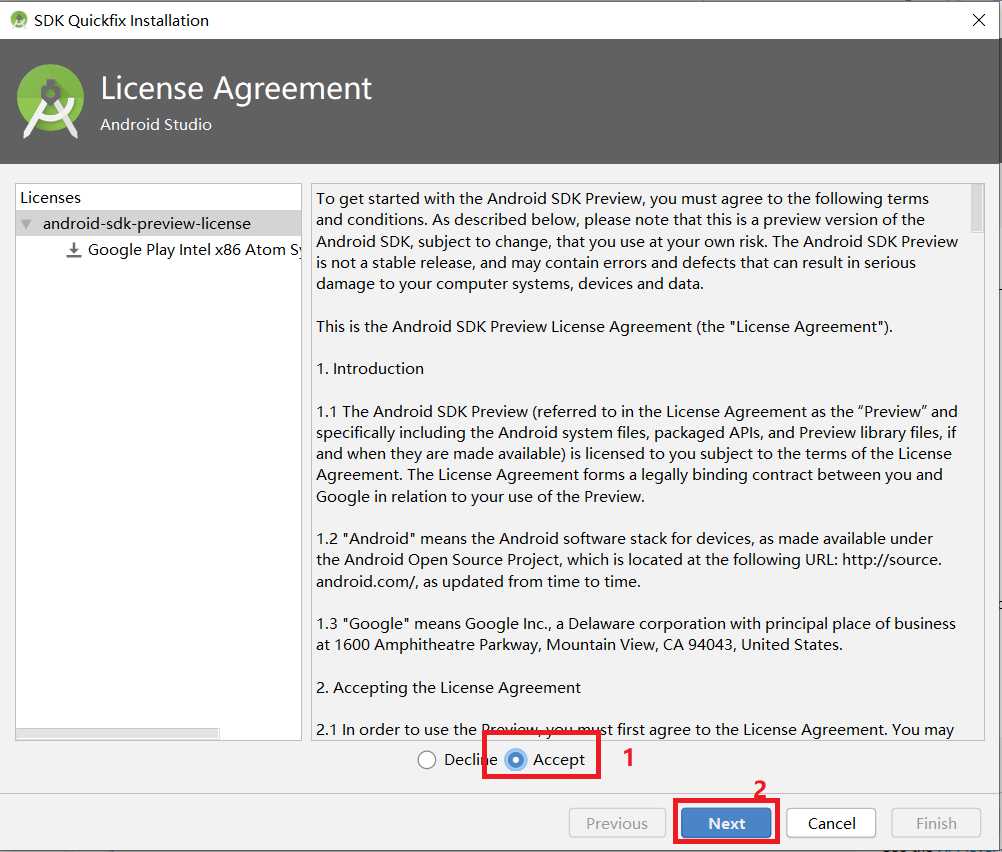Click the Cancel button
Screen dimensions: 1002x852
[831, 823]
